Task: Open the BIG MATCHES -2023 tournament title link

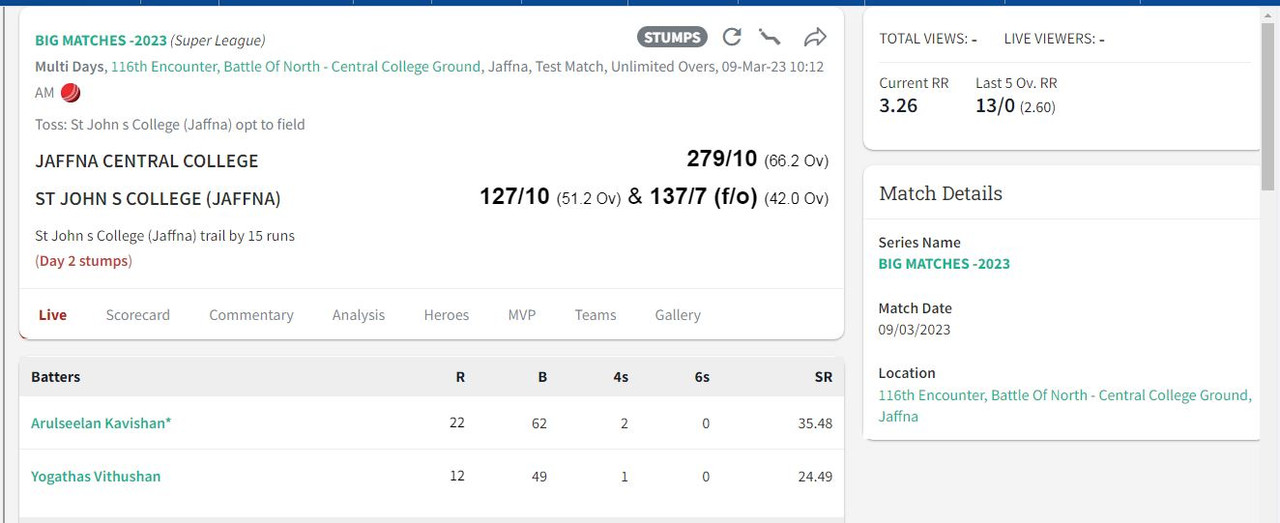Action: tap(100, 41)
